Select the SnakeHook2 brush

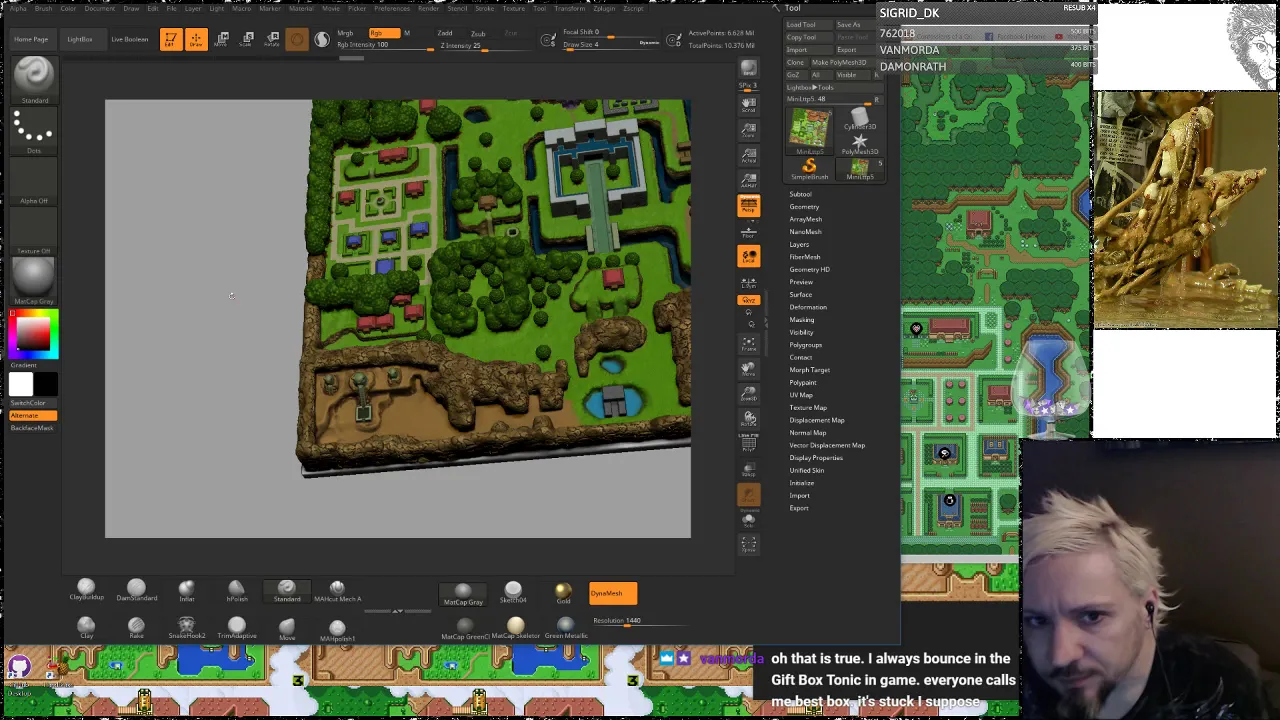187,627
